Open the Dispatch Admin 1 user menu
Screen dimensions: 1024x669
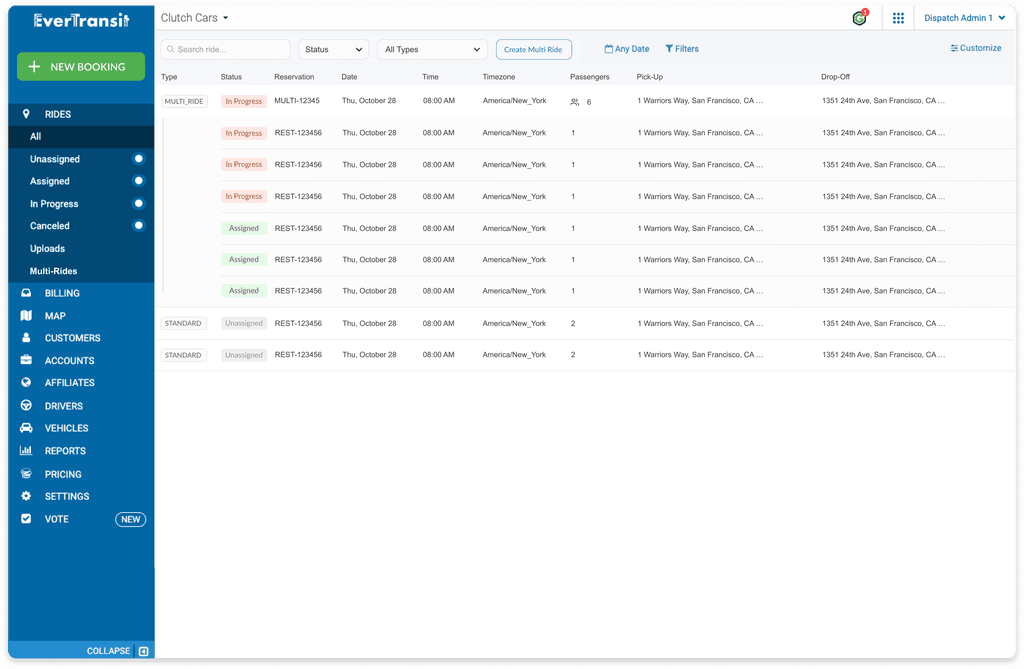[x=964, y=18]
